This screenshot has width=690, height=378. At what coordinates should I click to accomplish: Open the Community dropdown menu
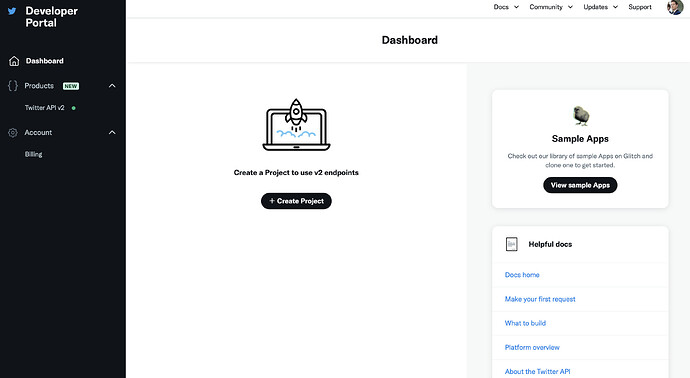coord(551,7)
